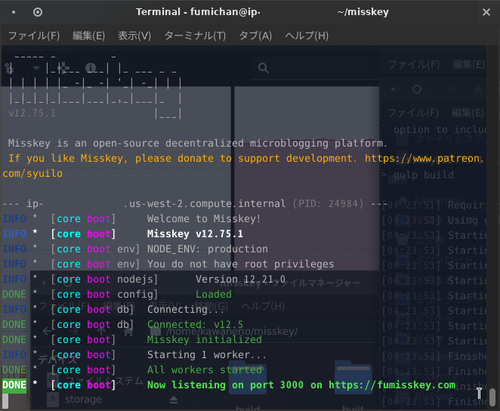
Task: Close the Terminal window
Action: click(x=486, y=12)
